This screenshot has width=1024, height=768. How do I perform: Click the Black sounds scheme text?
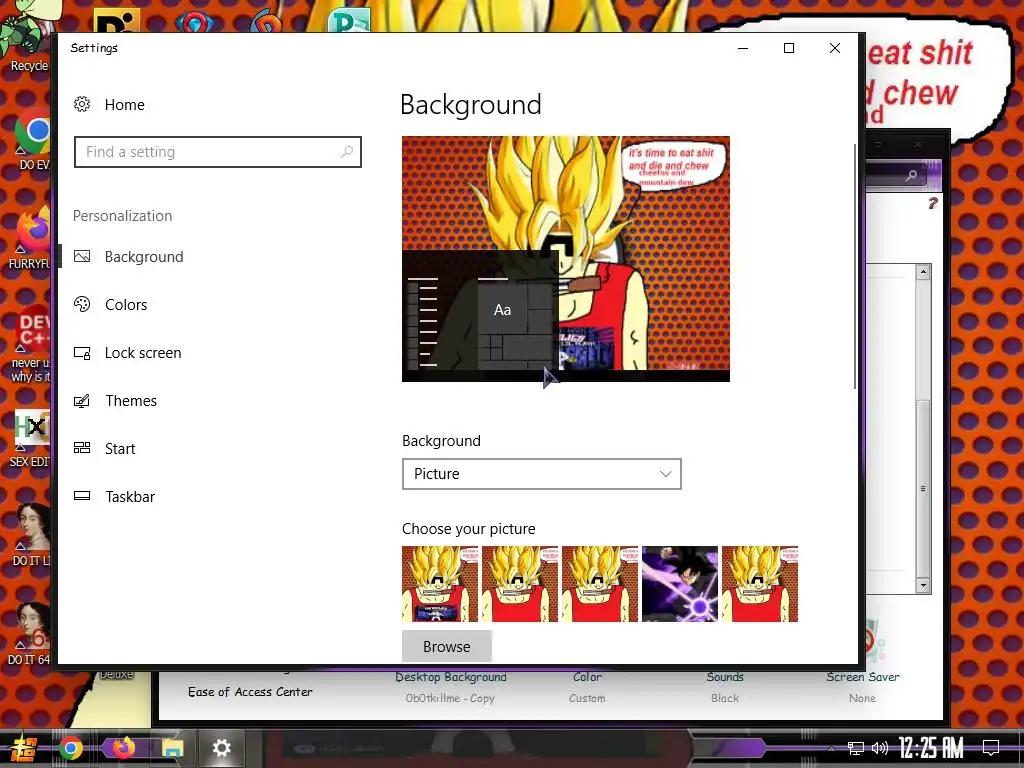725,698
